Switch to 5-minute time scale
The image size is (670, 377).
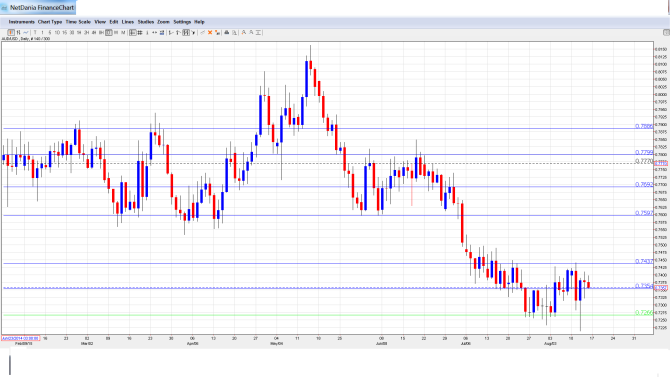pyautogui.click(x=50, y=32)
